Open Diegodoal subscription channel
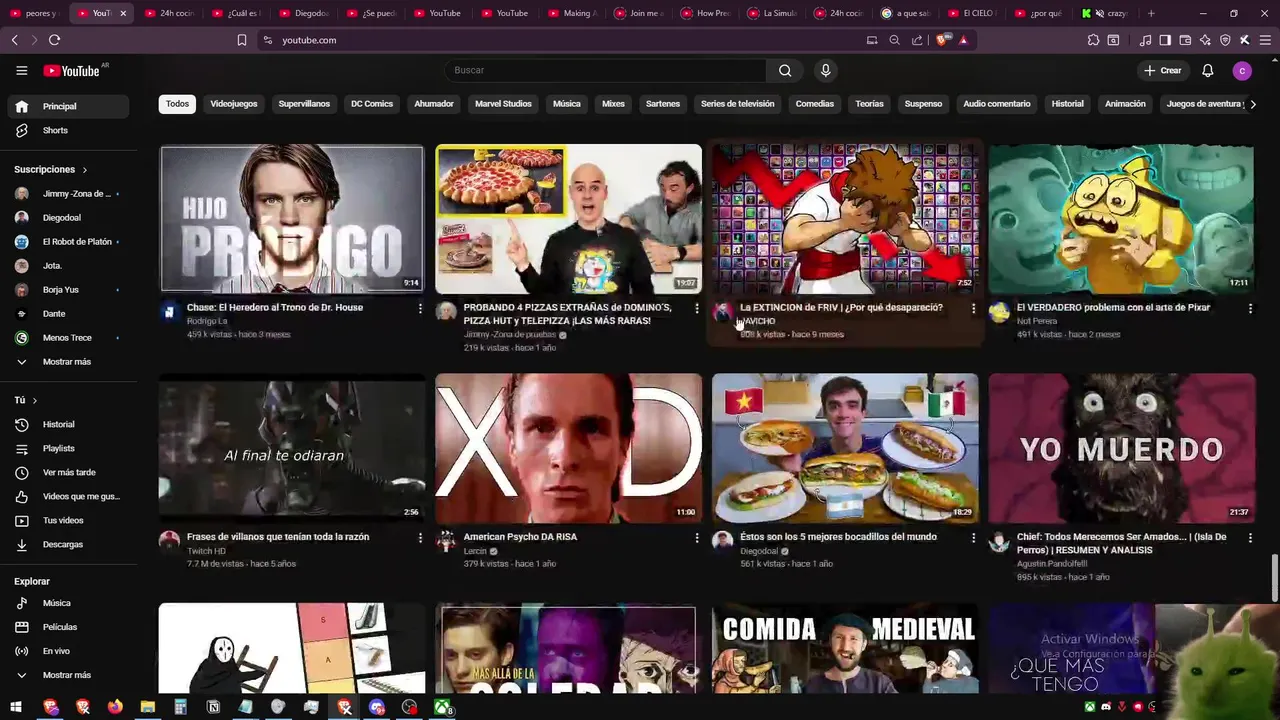This screenshot has width=1280, height=720. (x=69, y=217)
